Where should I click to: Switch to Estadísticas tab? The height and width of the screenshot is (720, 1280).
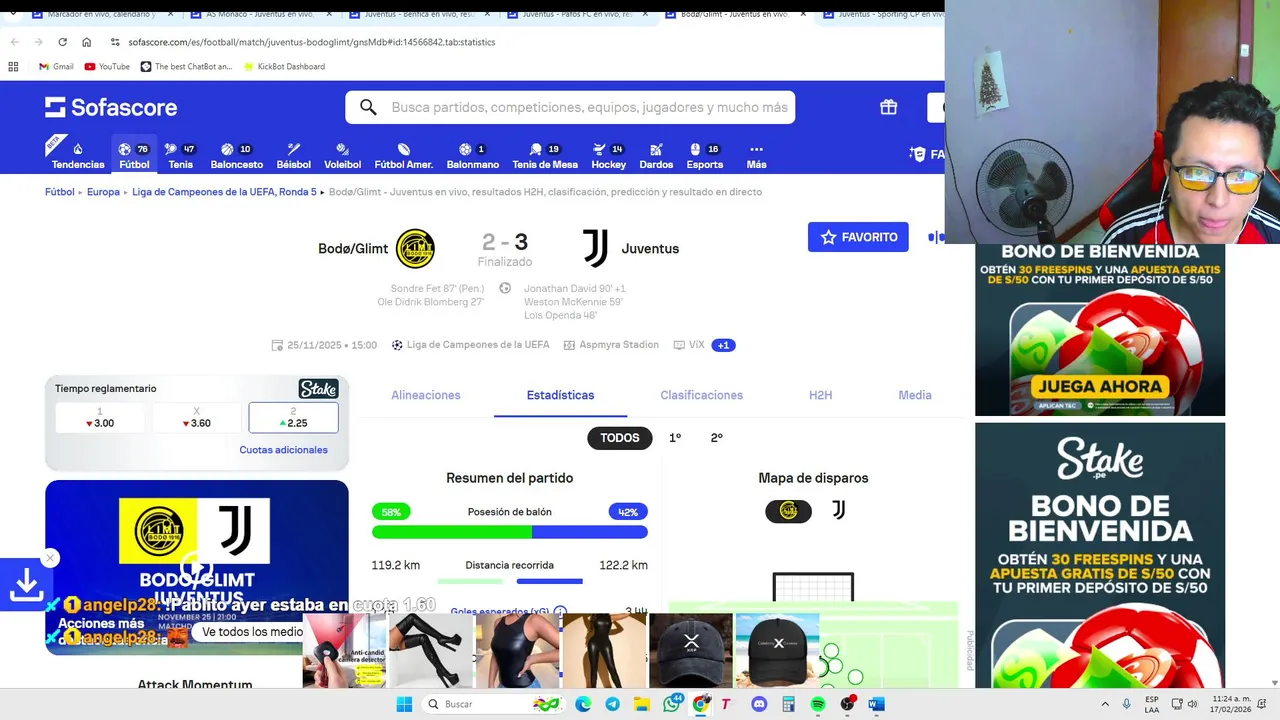(x=560, y=395)
